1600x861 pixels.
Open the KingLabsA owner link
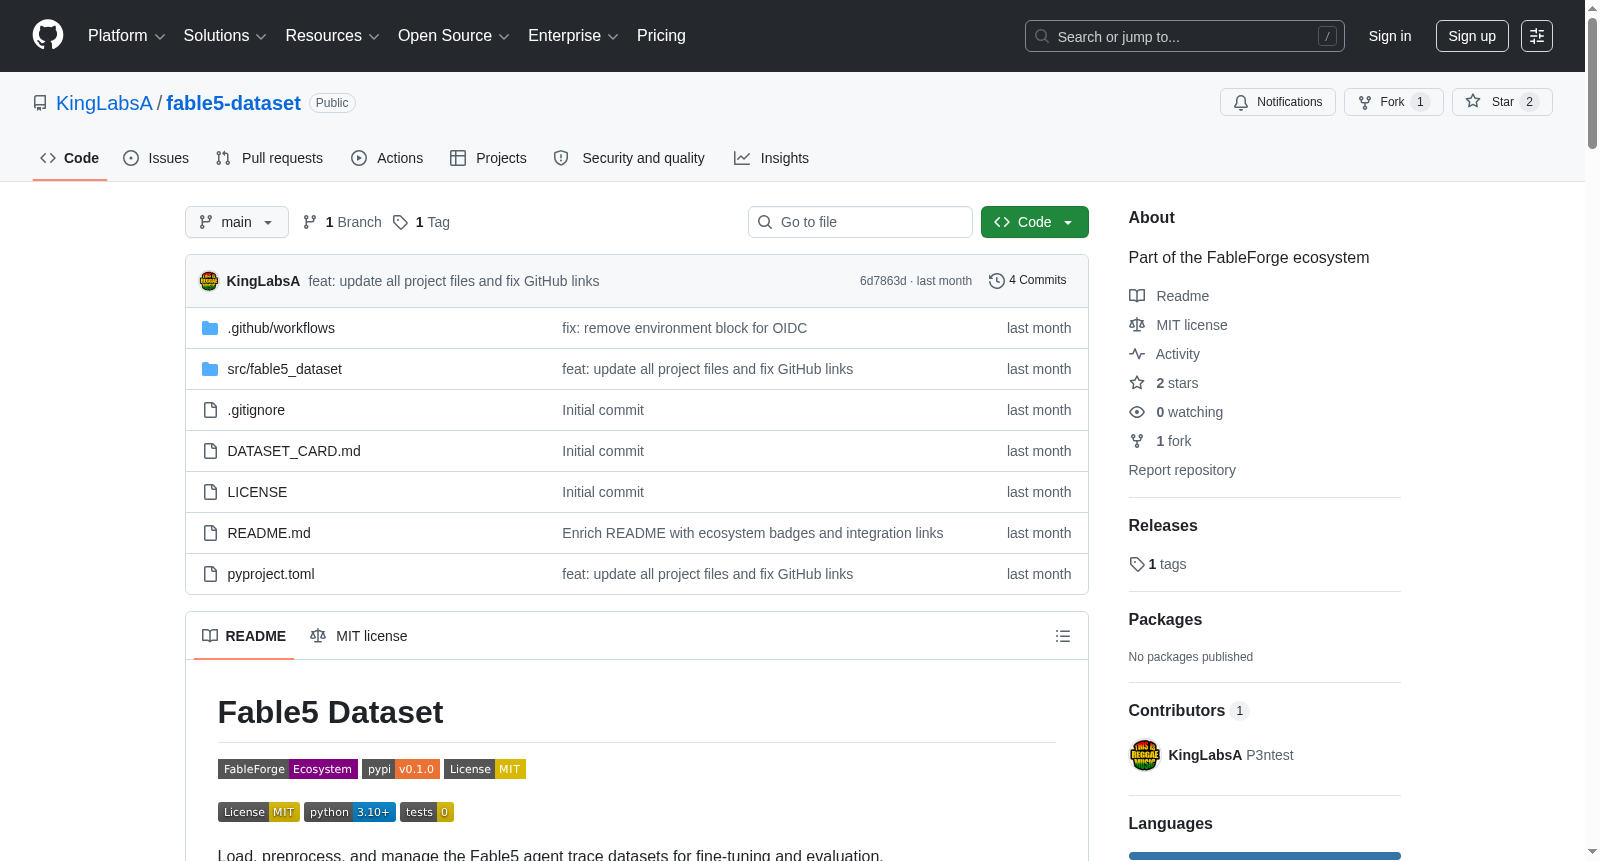click(104, 103)
